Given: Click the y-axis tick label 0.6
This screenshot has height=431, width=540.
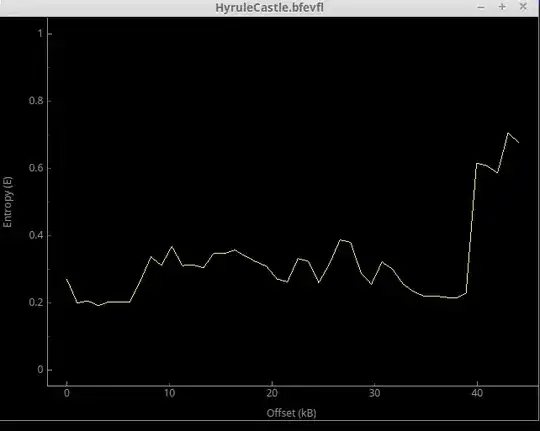Looking at the screenshot, I should point(36,168).
